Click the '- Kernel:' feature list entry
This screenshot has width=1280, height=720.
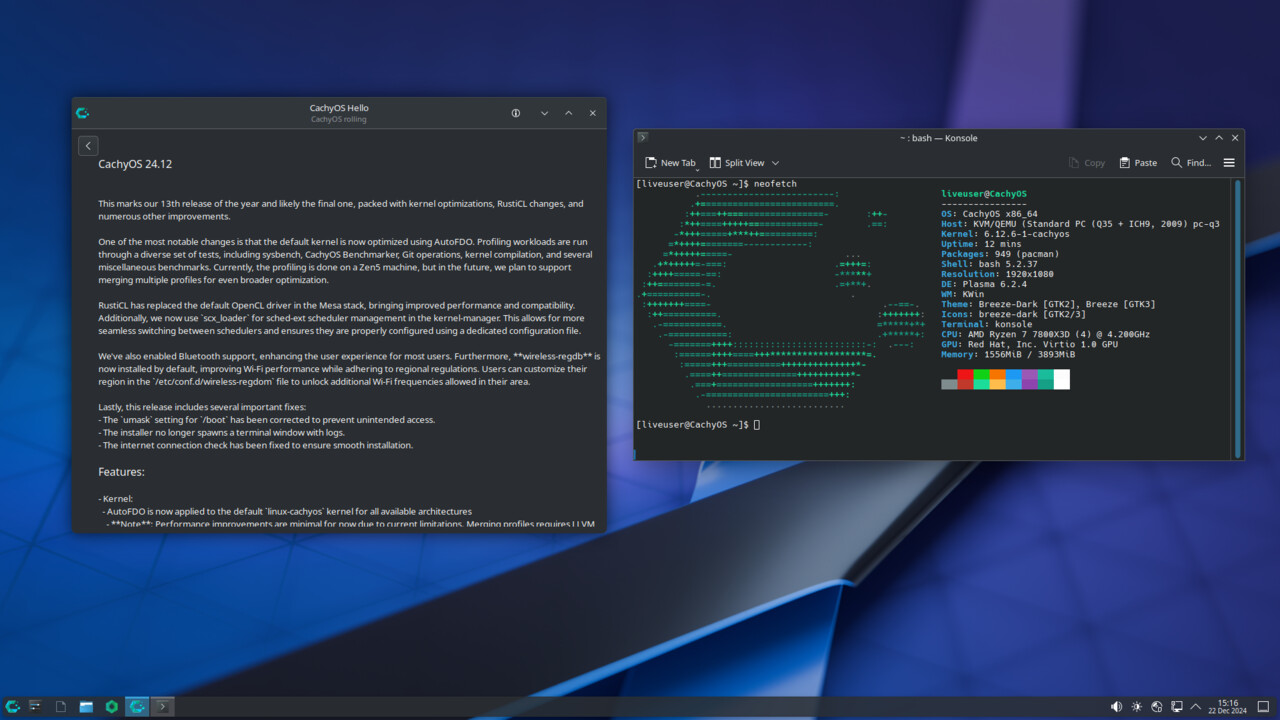pyautogui.click(x=115, y=498)
